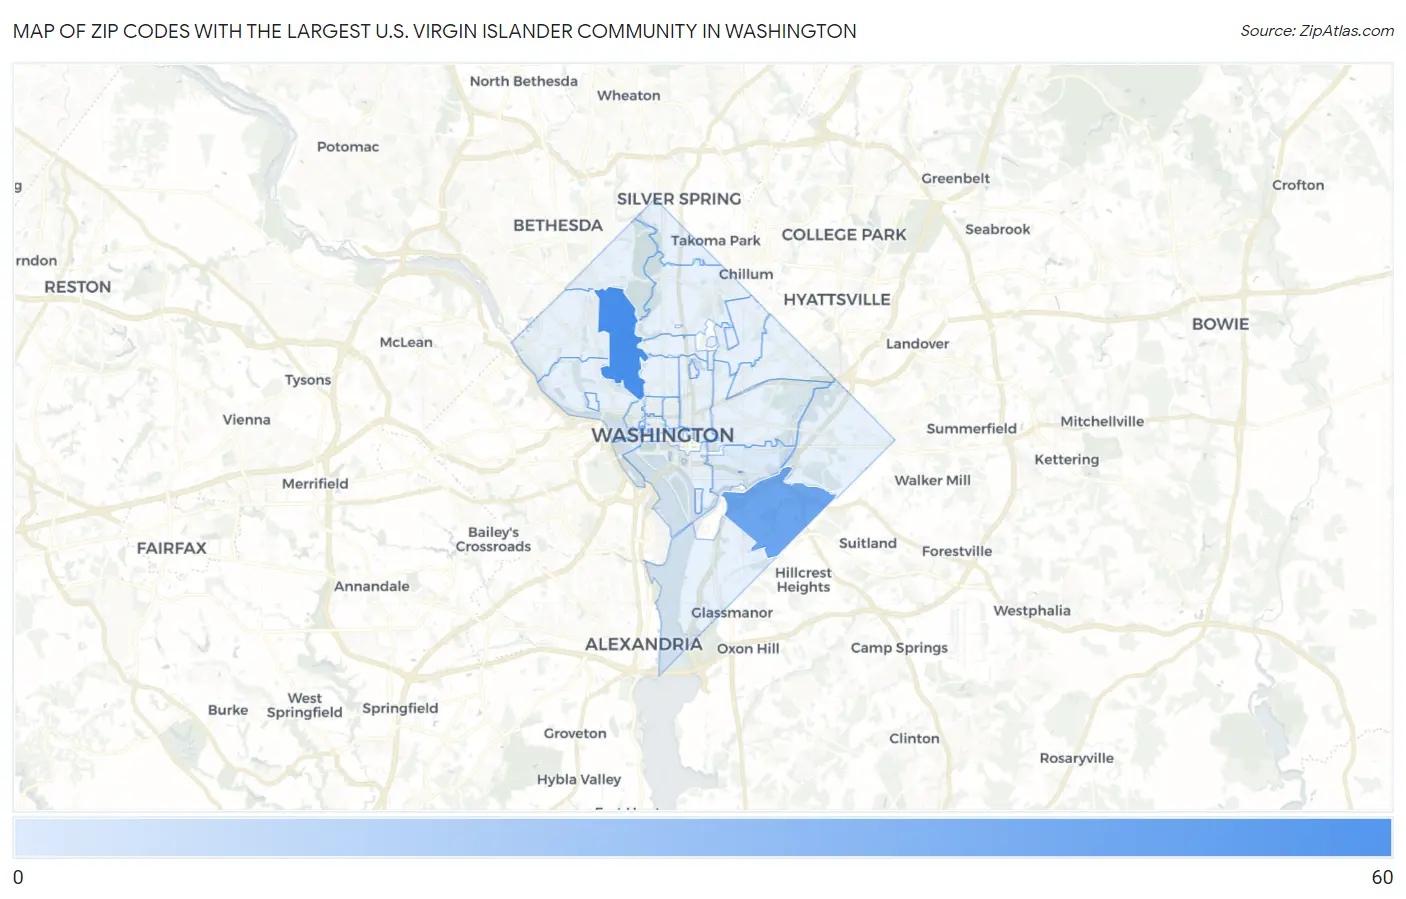Screen dimensions: 1406x899
Task: Click the Crofton map label
Action: click(1298, 186)
